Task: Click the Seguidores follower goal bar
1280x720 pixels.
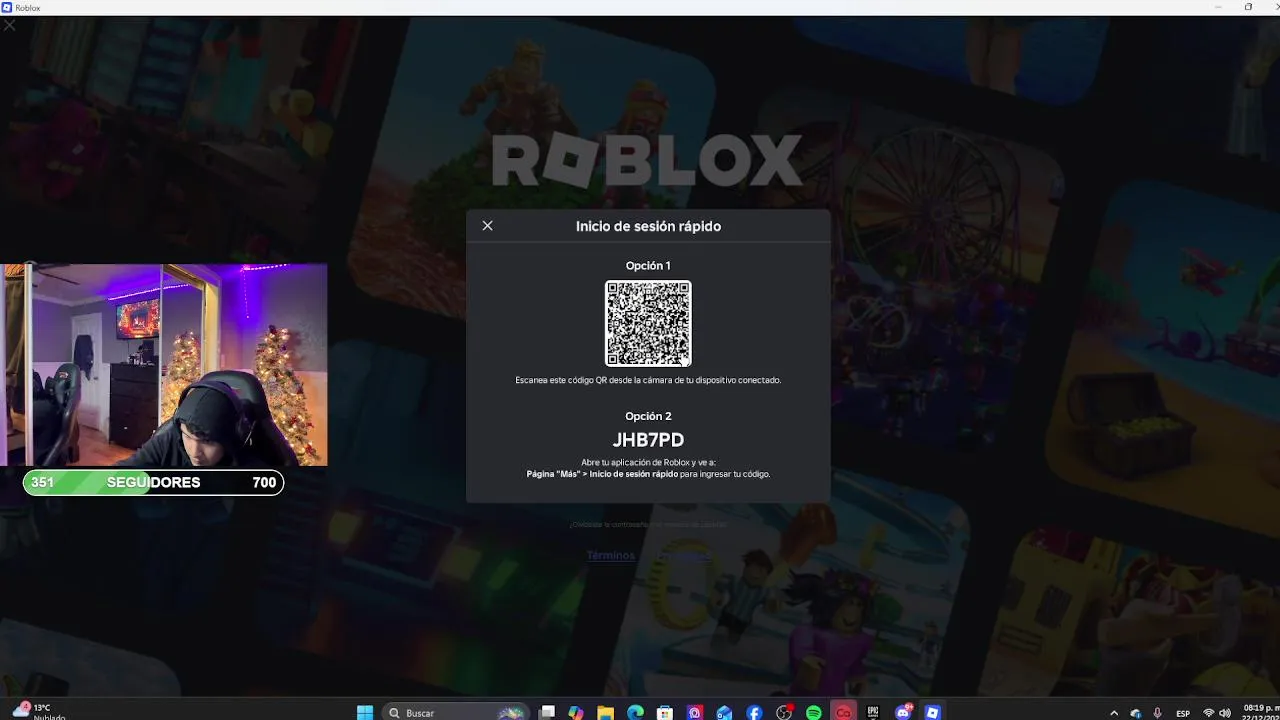Action: coord(153,482)
